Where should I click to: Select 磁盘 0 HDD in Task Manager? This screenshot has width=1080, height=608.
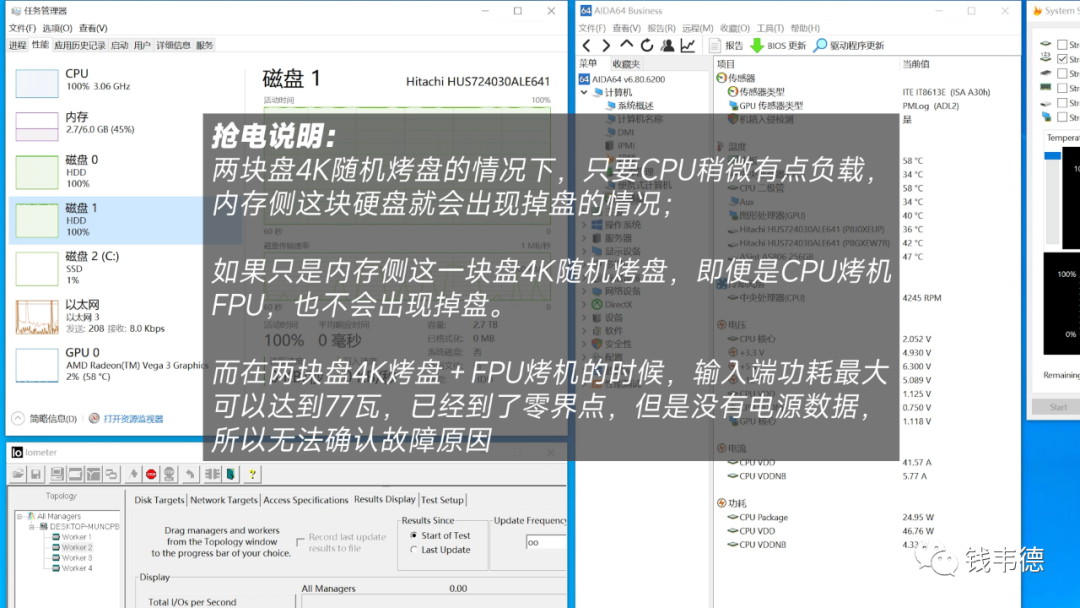(124, 171)
